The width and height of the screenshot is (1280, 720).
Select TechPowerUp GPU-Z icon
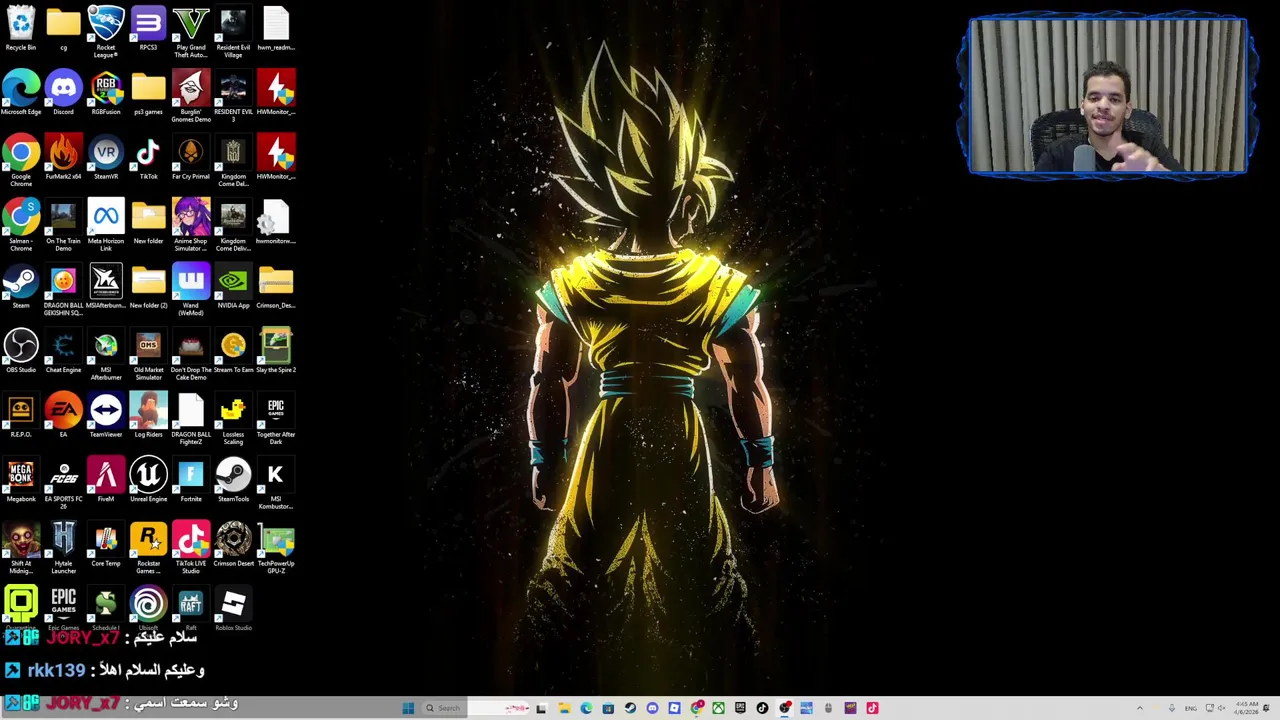pyautogui.click(x=276, y=547)
